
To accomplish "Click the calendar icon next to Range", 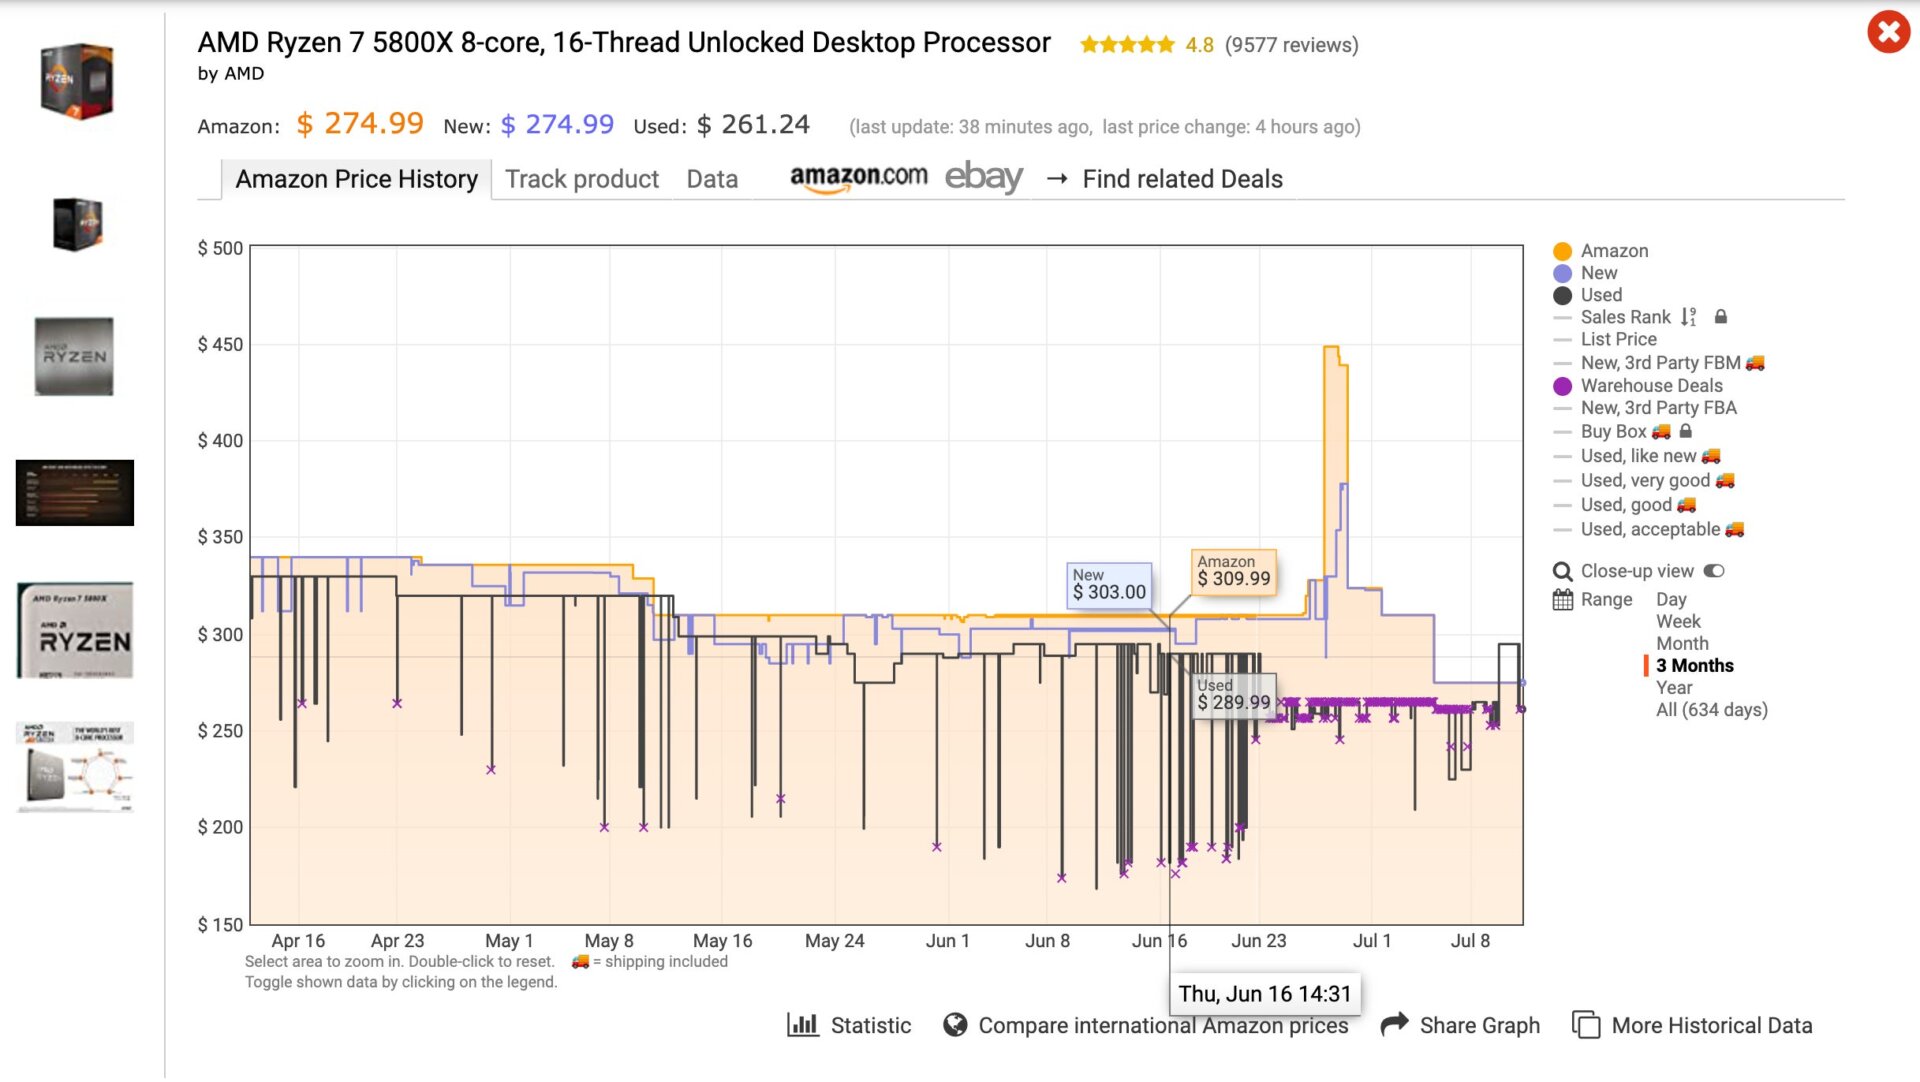I will (x=1562, y=598).
